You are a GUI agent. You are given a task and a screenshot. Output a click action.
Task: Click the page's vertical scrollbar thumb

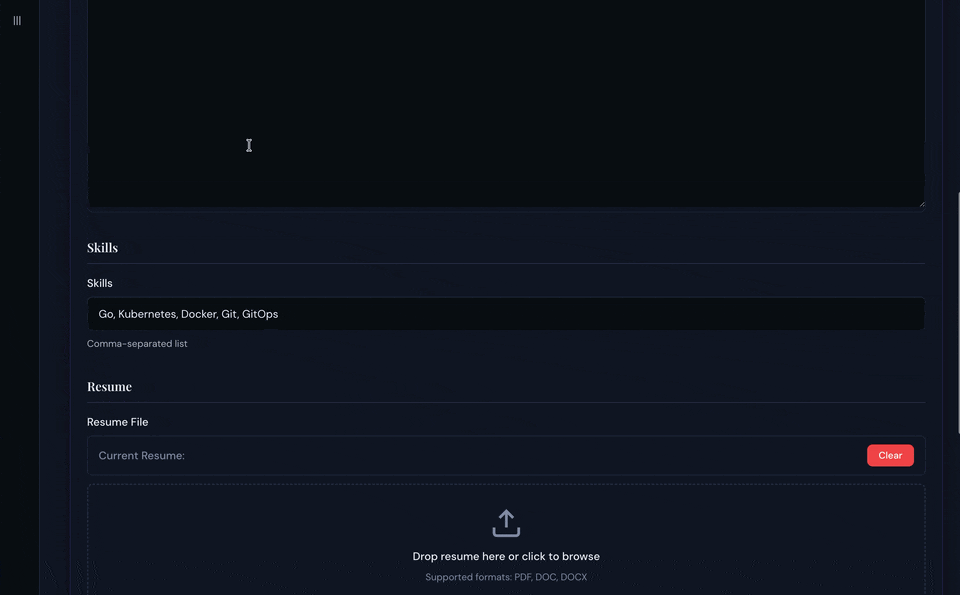click(x=958, y=313)
